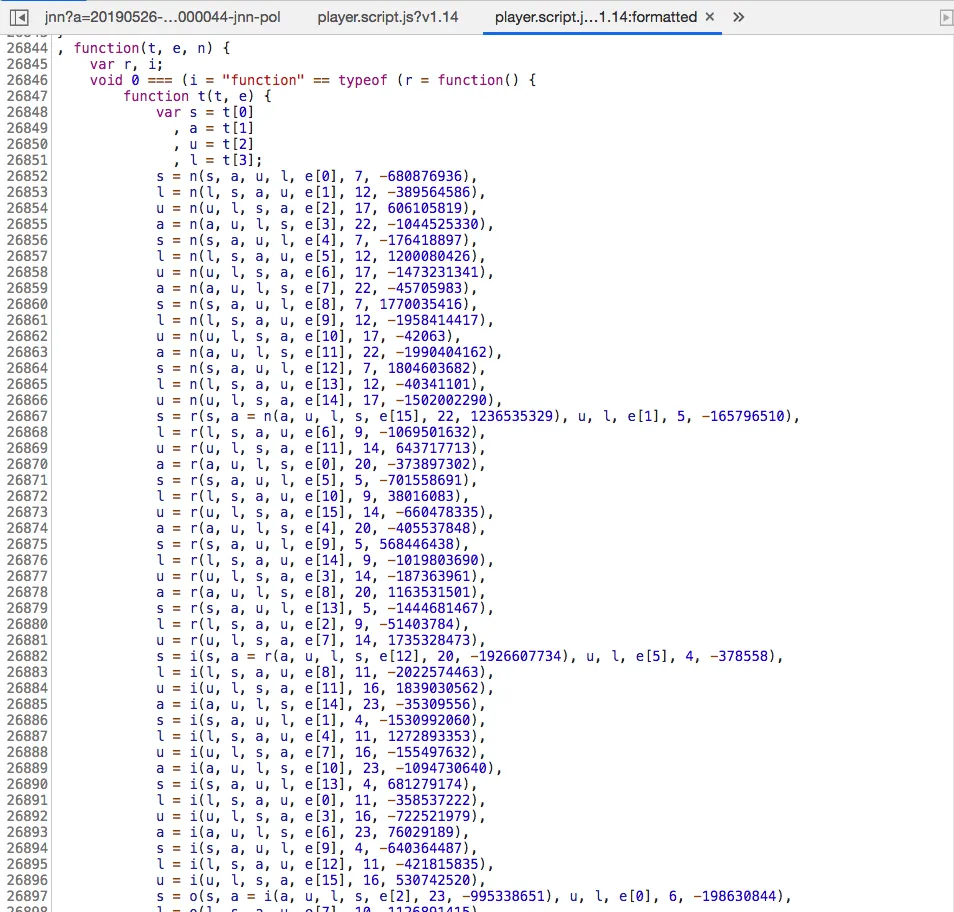954x912 pixels.
Task: Open the player.script.js?v1.14 tab
Action: coord(388,17)
